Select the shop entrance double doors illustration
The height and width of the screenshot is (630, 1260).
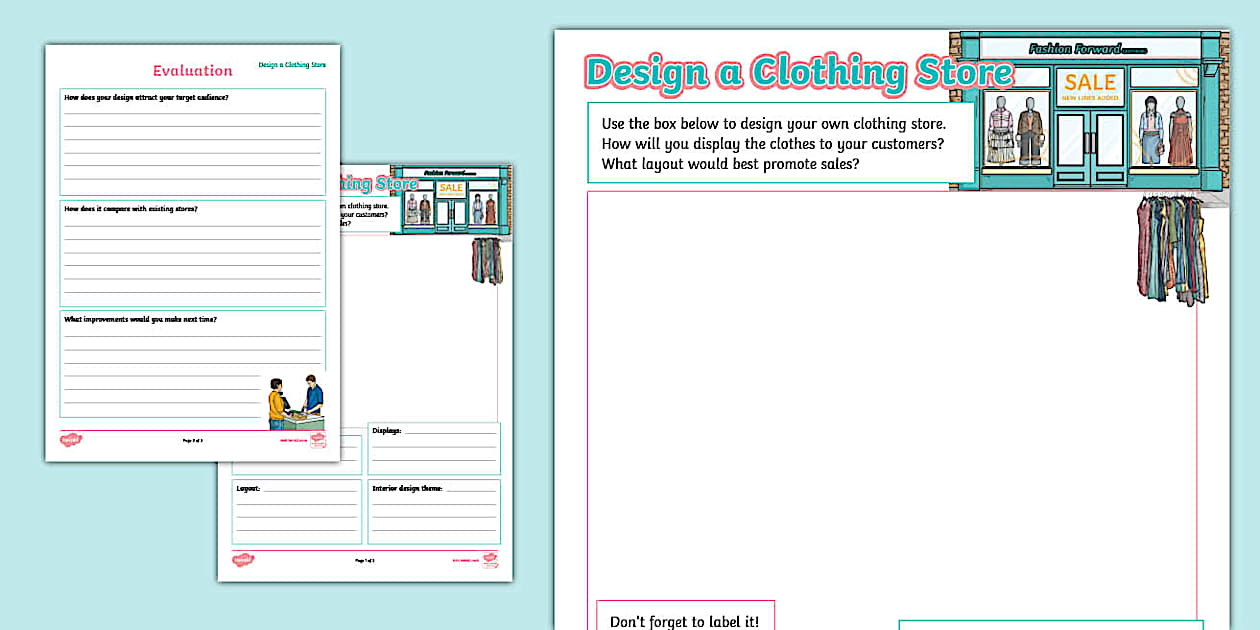click(x=1090, y=150)
